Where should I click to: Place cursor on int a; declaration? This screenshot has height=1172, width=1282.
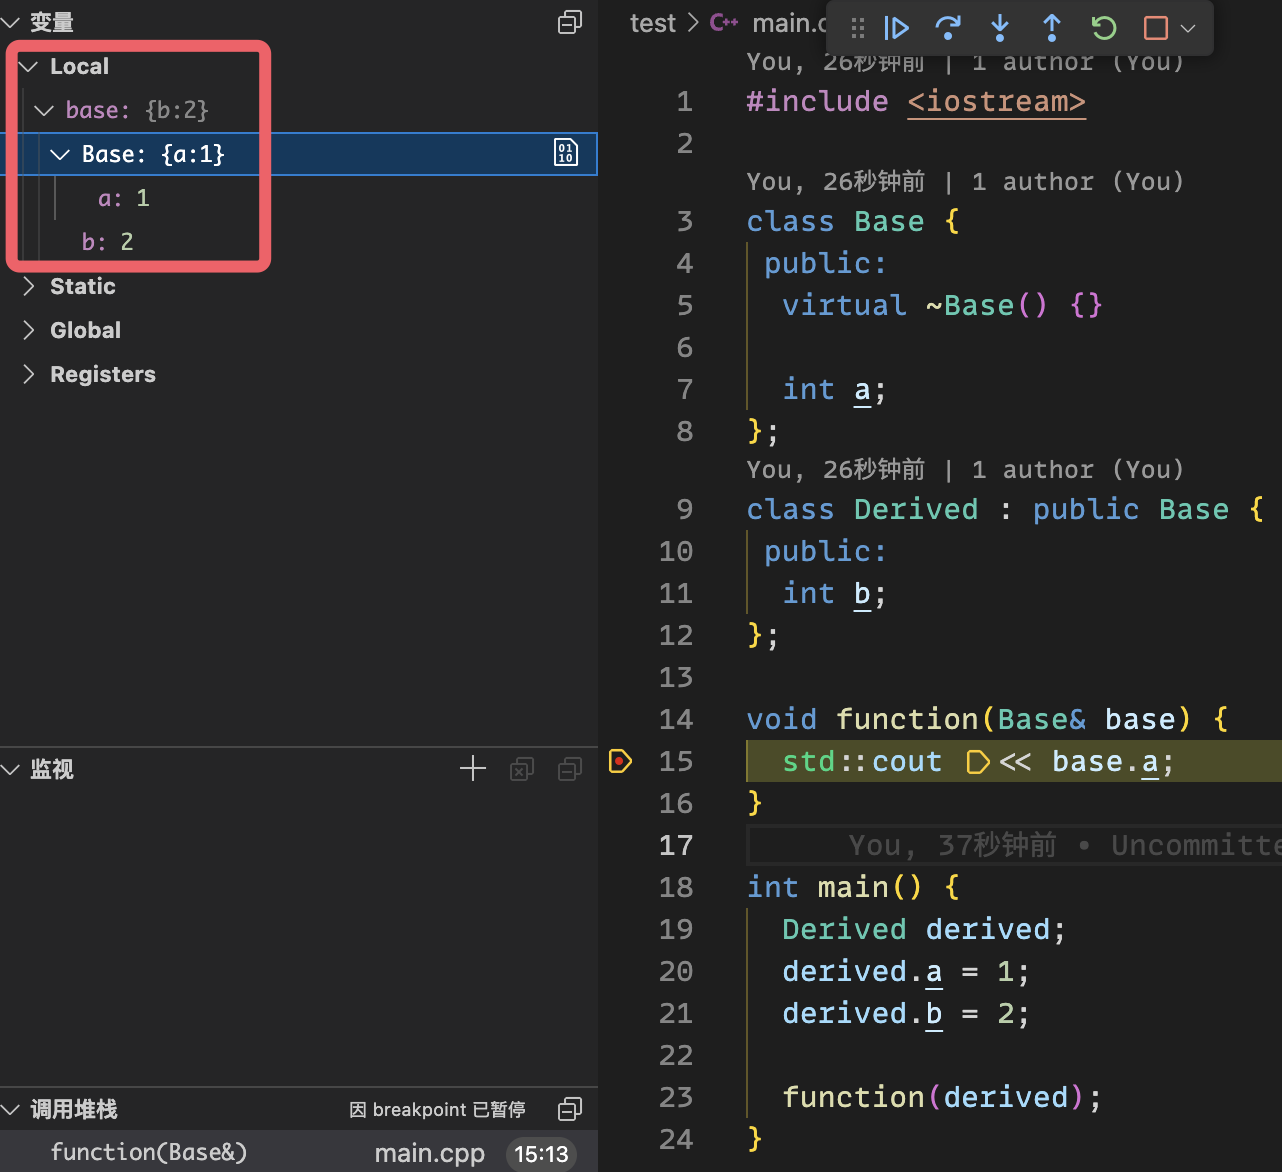(x=834, y=389)
